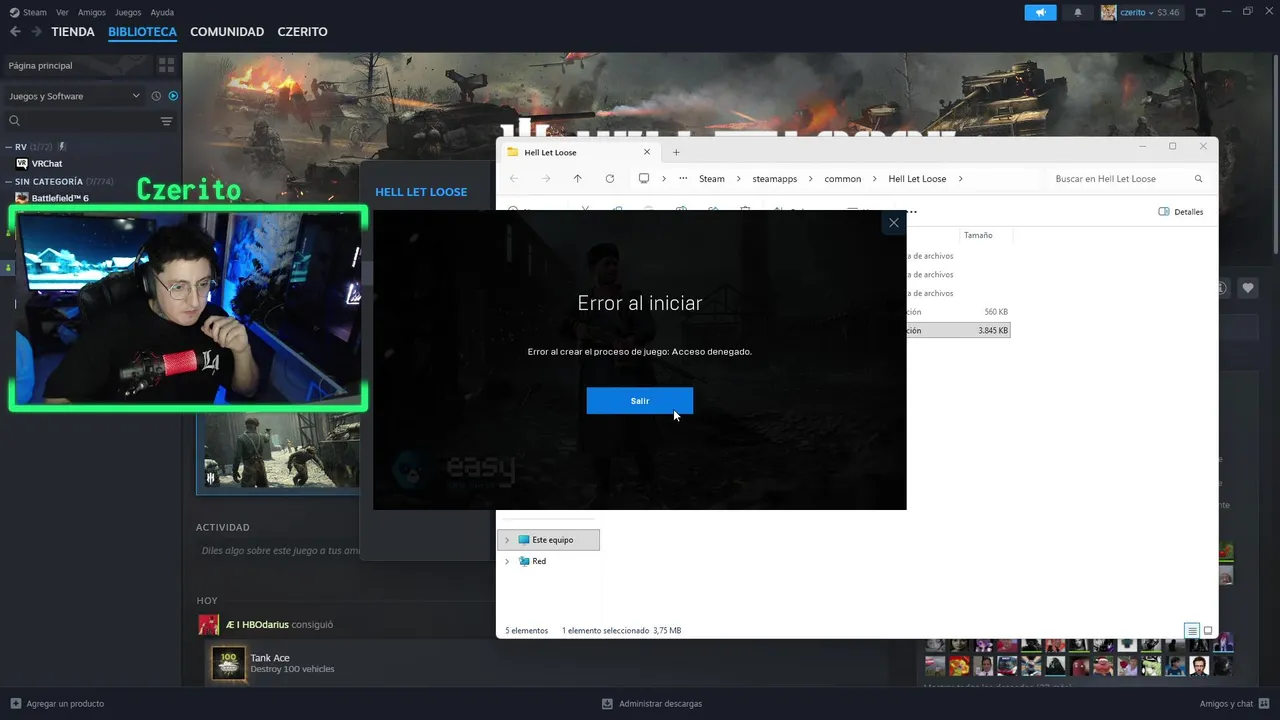This screenshot has height=720, width=1280.
Task: Add a new Explorer tab
Action: pos(676,152)
